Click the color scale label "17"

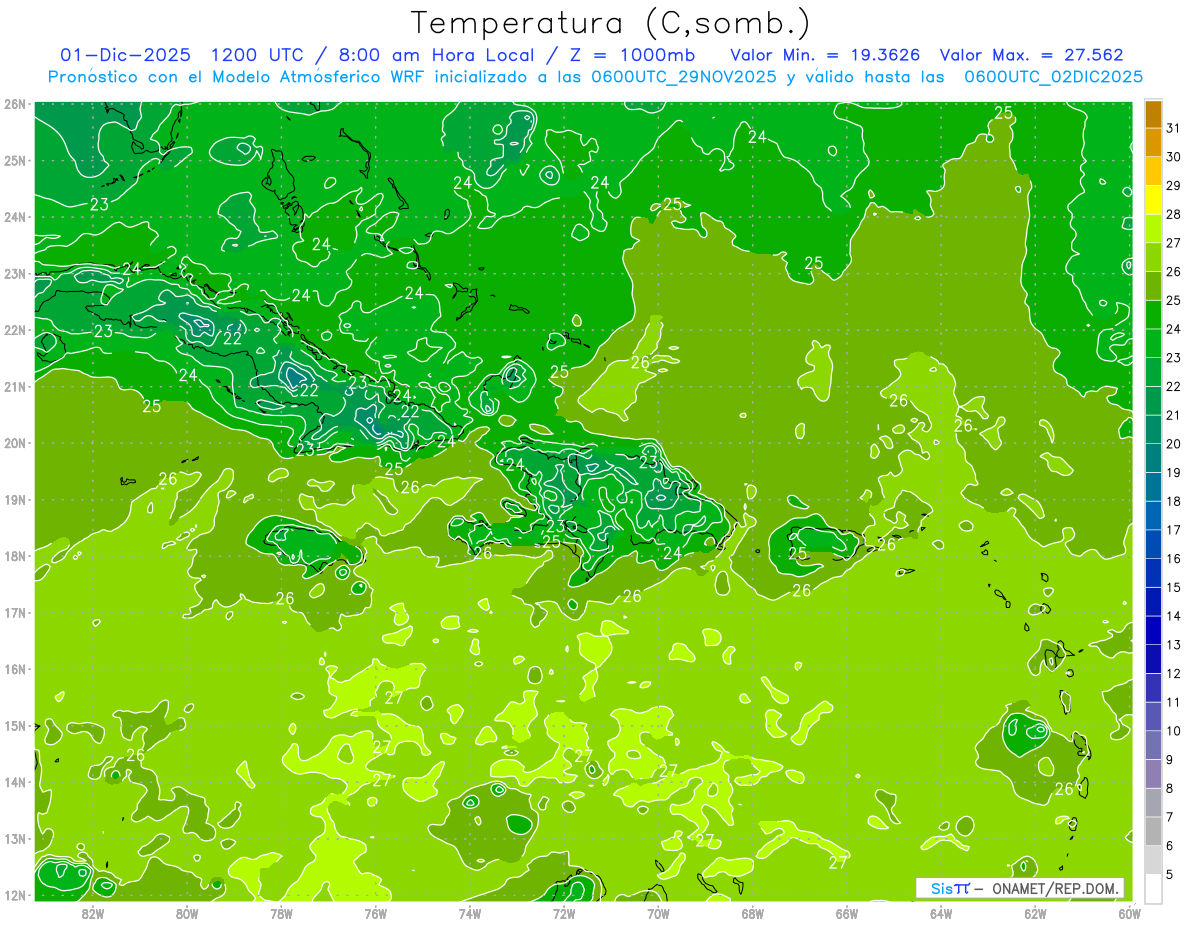1173,530
